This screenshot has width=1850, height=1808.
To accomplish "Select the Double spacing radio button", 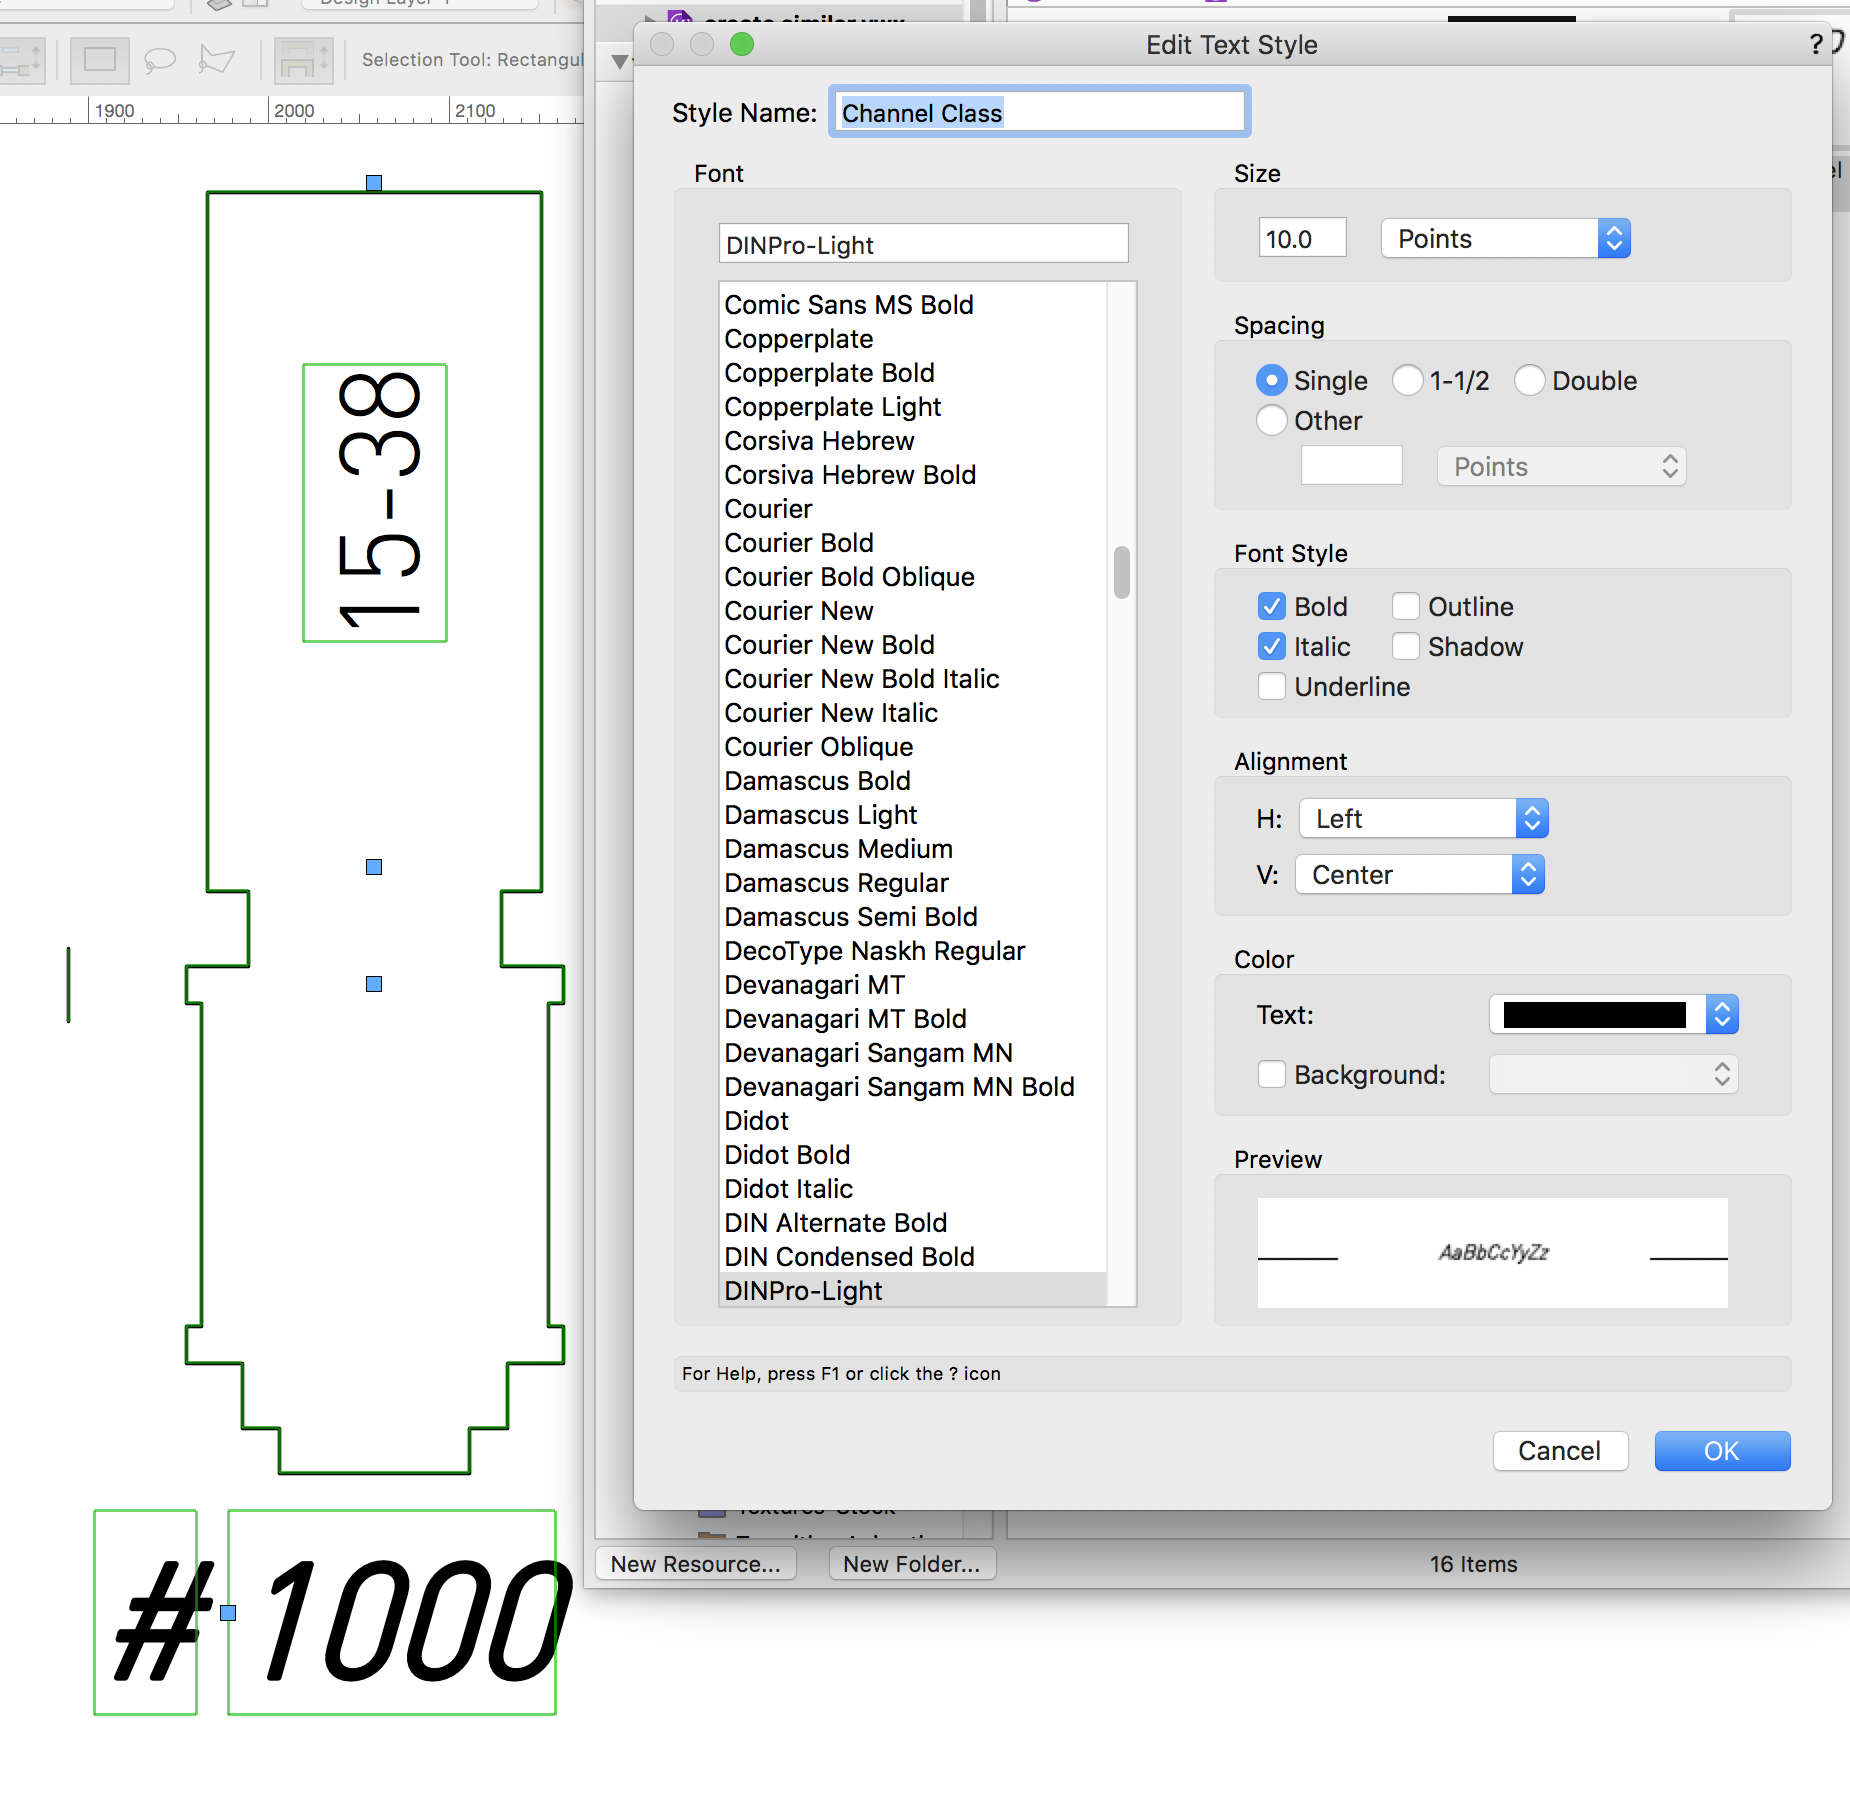I will coord(1530,380).
